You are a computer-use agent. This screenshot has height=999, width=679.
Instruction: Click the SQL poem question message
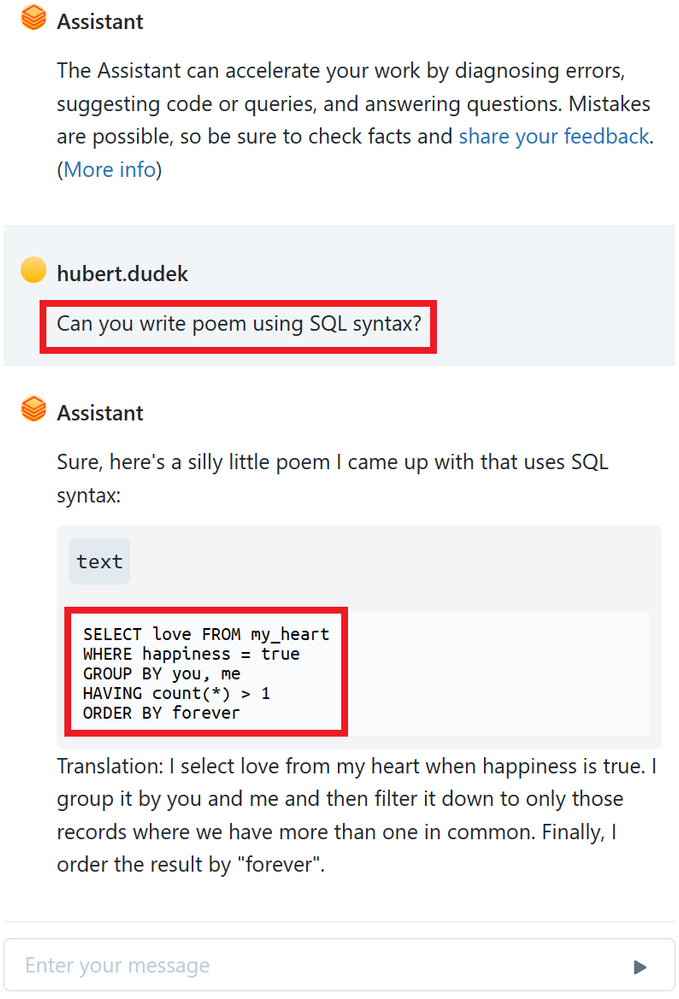pyautogui.click(x=237, y=323)
